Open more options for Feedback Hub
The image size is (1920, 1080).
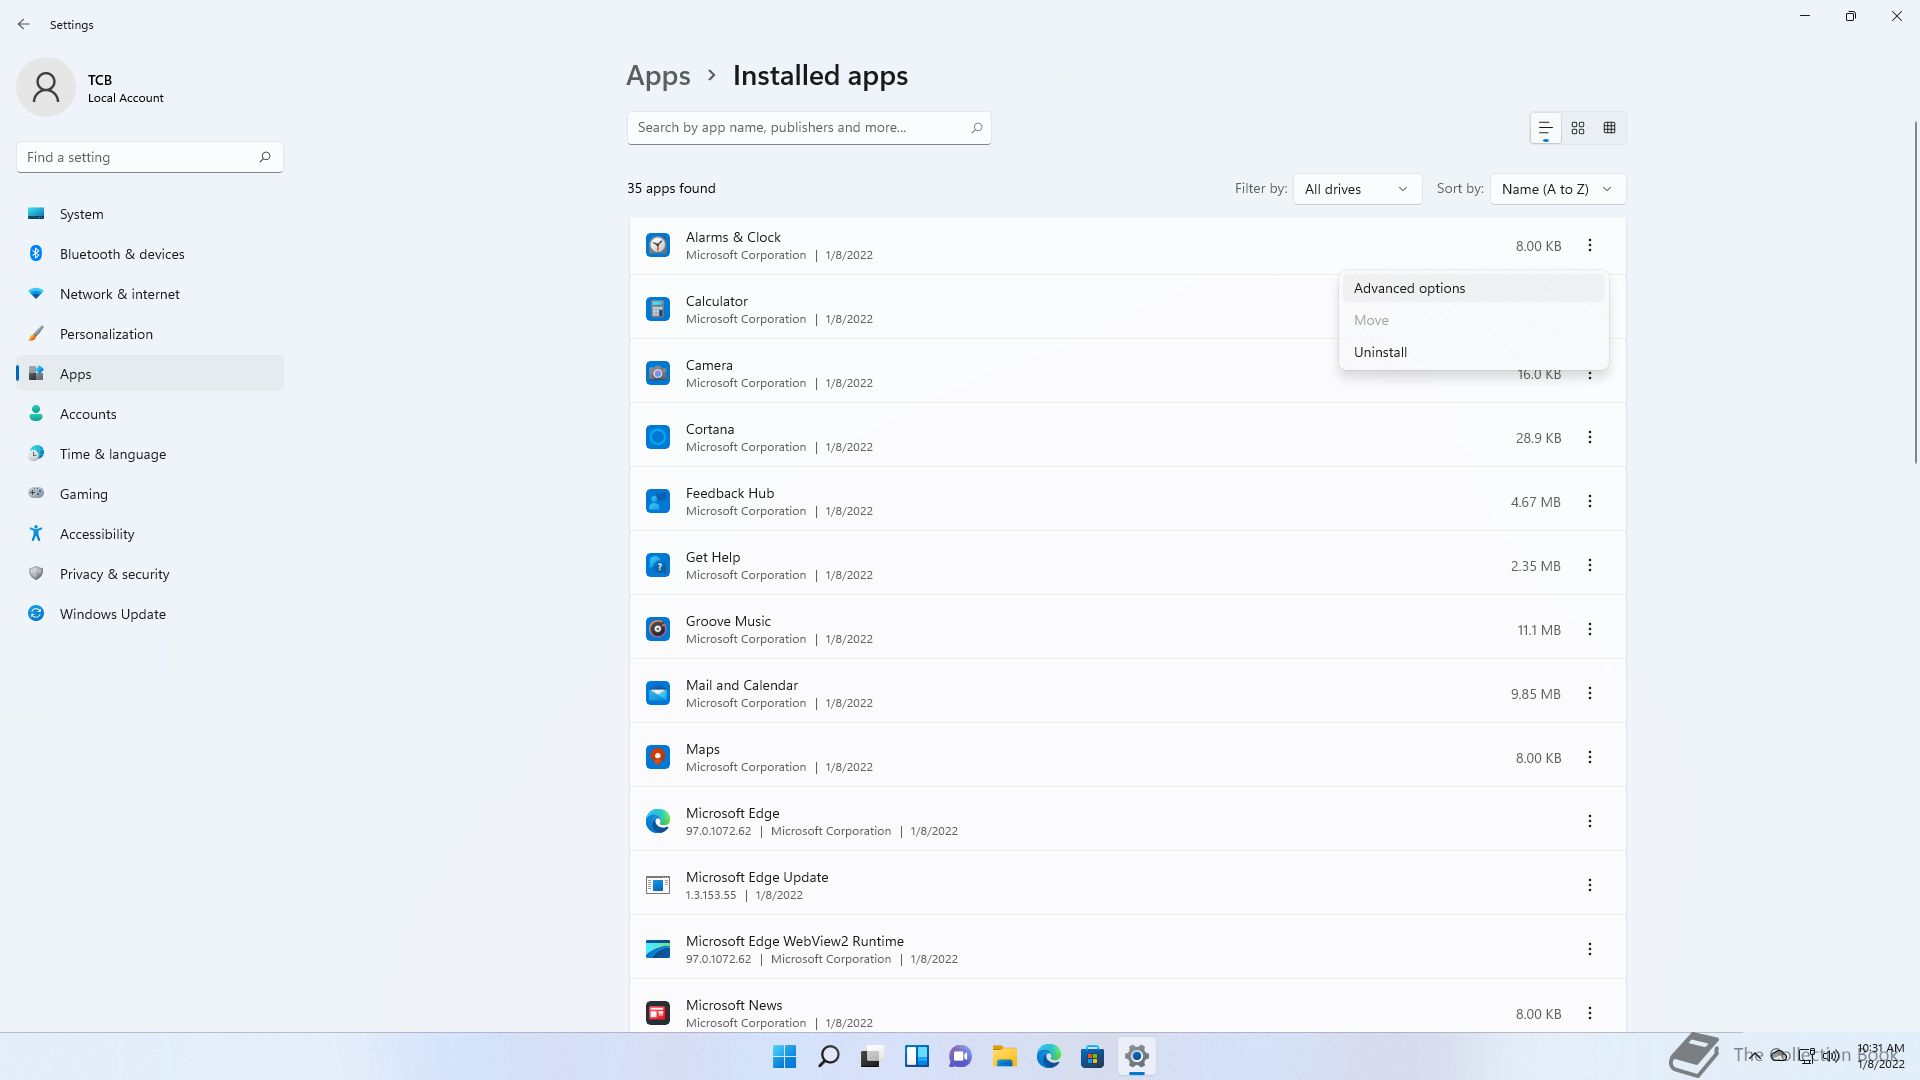click(1590, 501)
